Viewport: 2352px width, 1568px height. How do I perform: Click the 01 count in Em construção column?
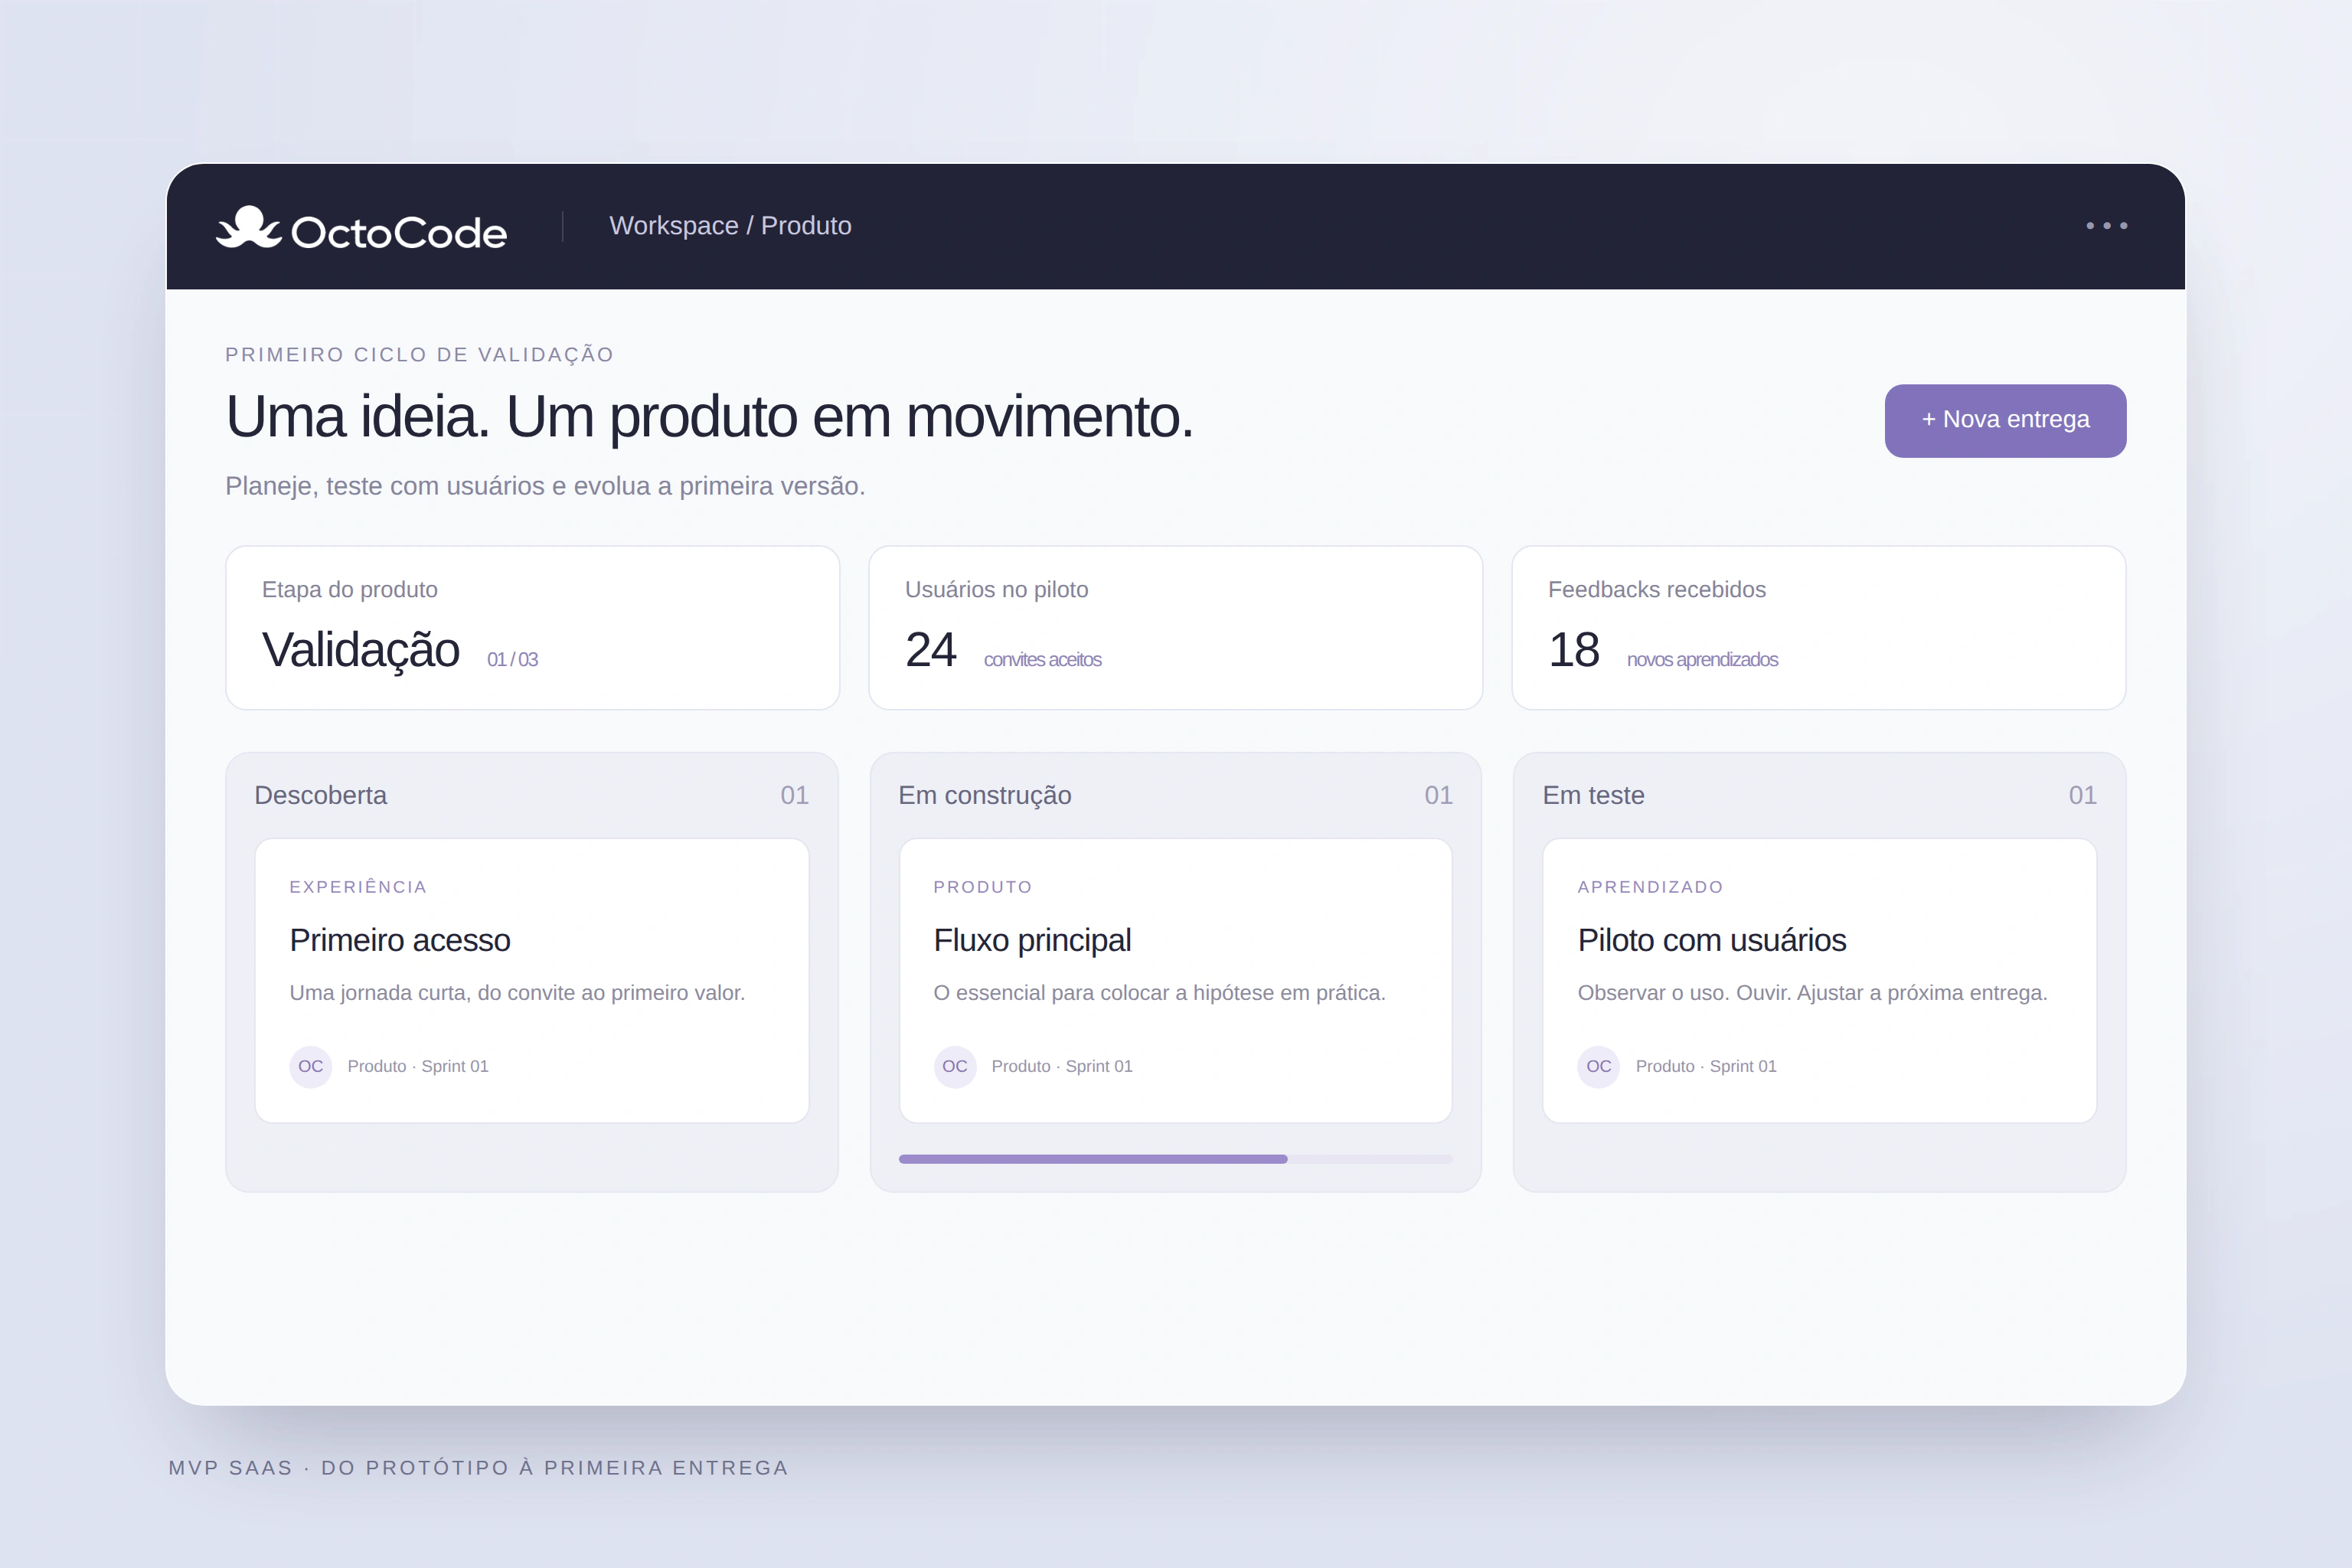tap(1438, 795)
